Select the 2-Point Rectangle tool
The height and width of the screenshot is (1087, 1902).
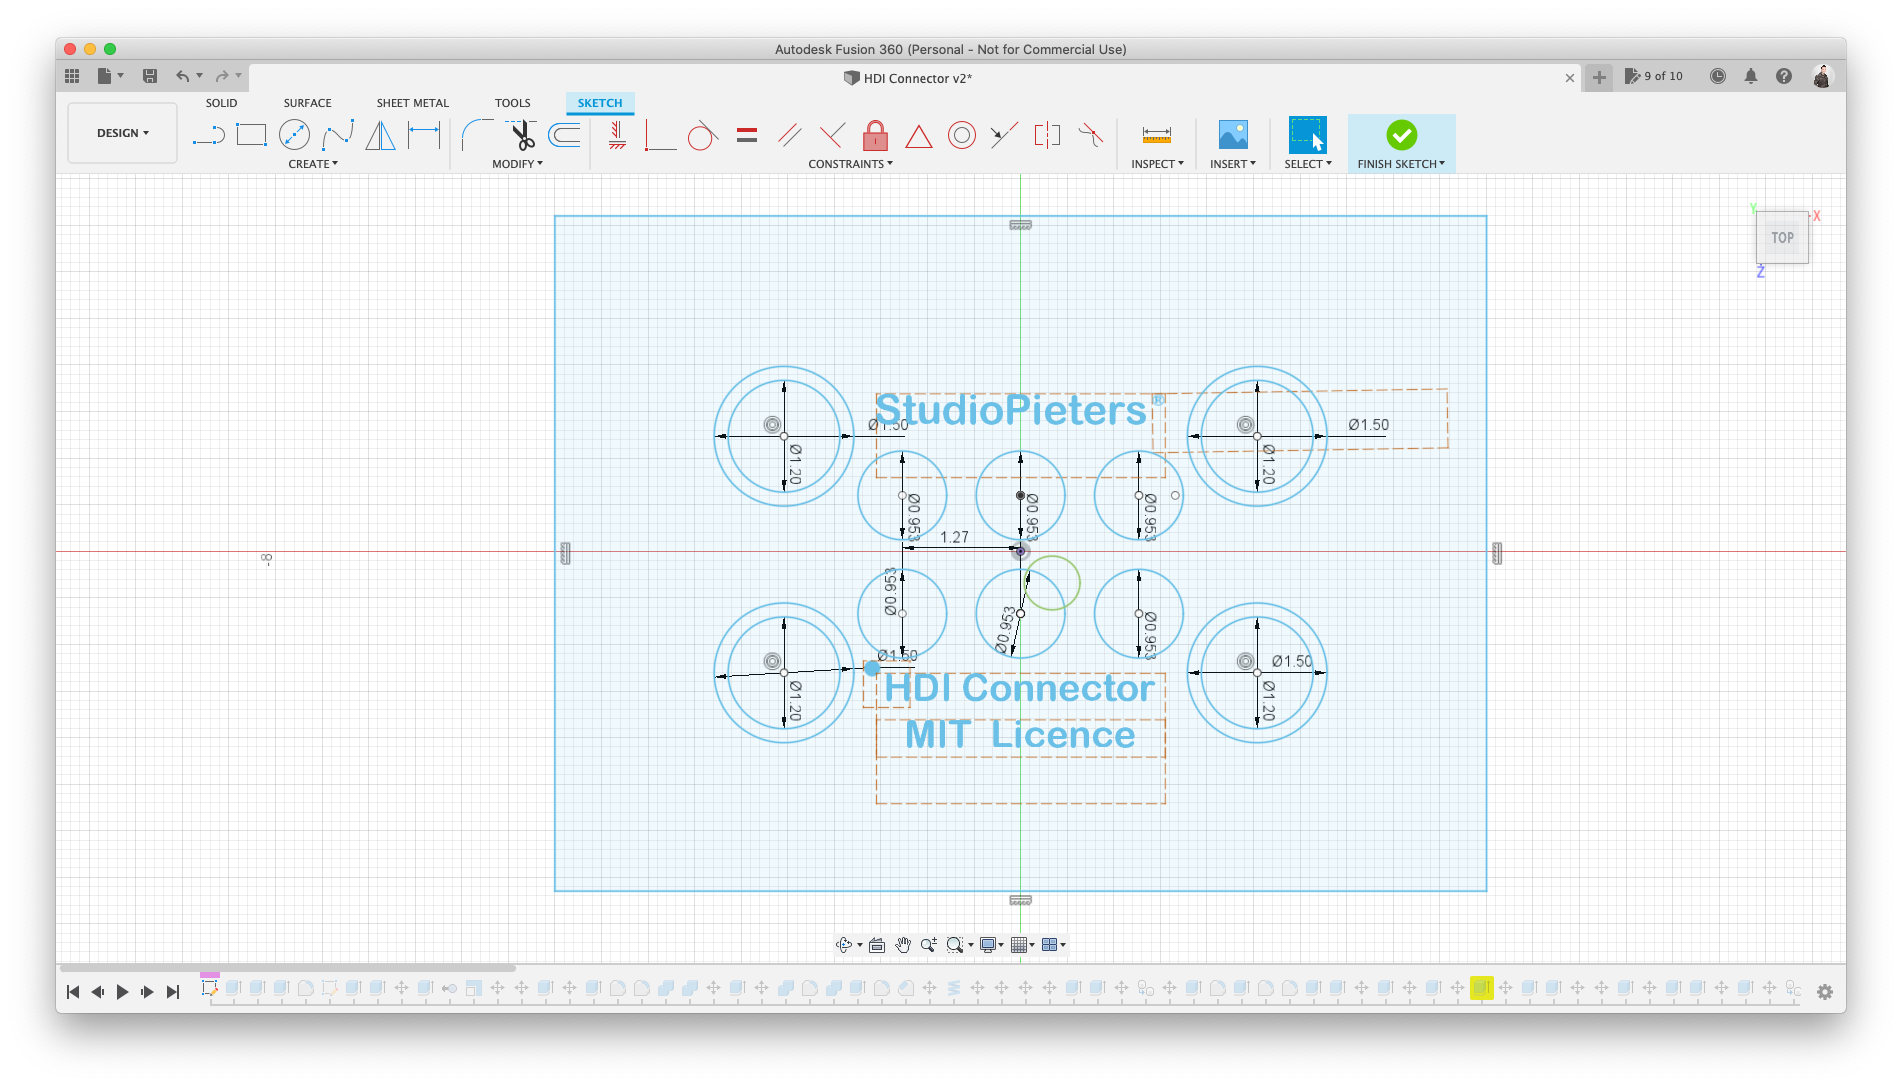pyautogui.click(x=251, y=135)
